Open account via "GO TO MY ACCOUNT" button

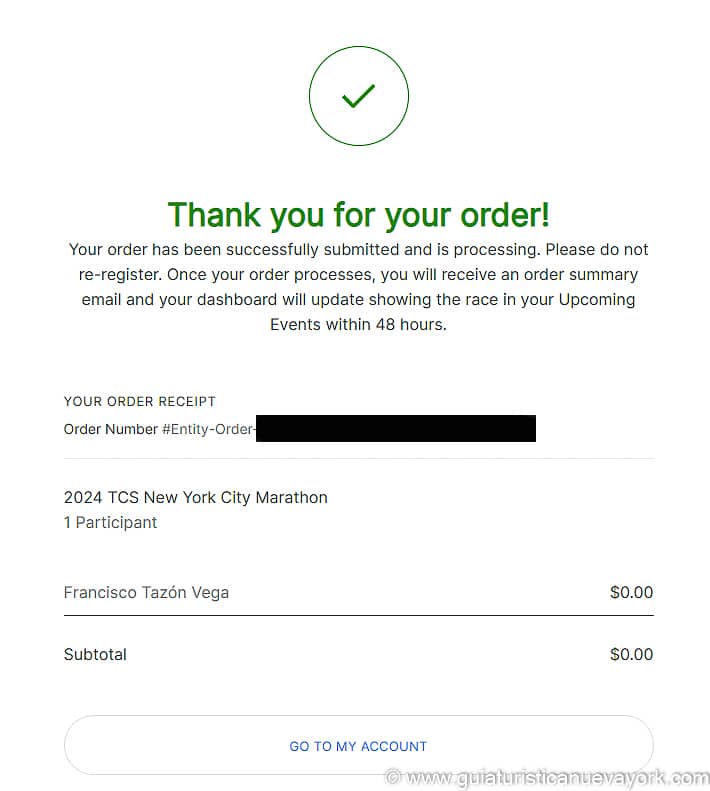click(358, 746)
